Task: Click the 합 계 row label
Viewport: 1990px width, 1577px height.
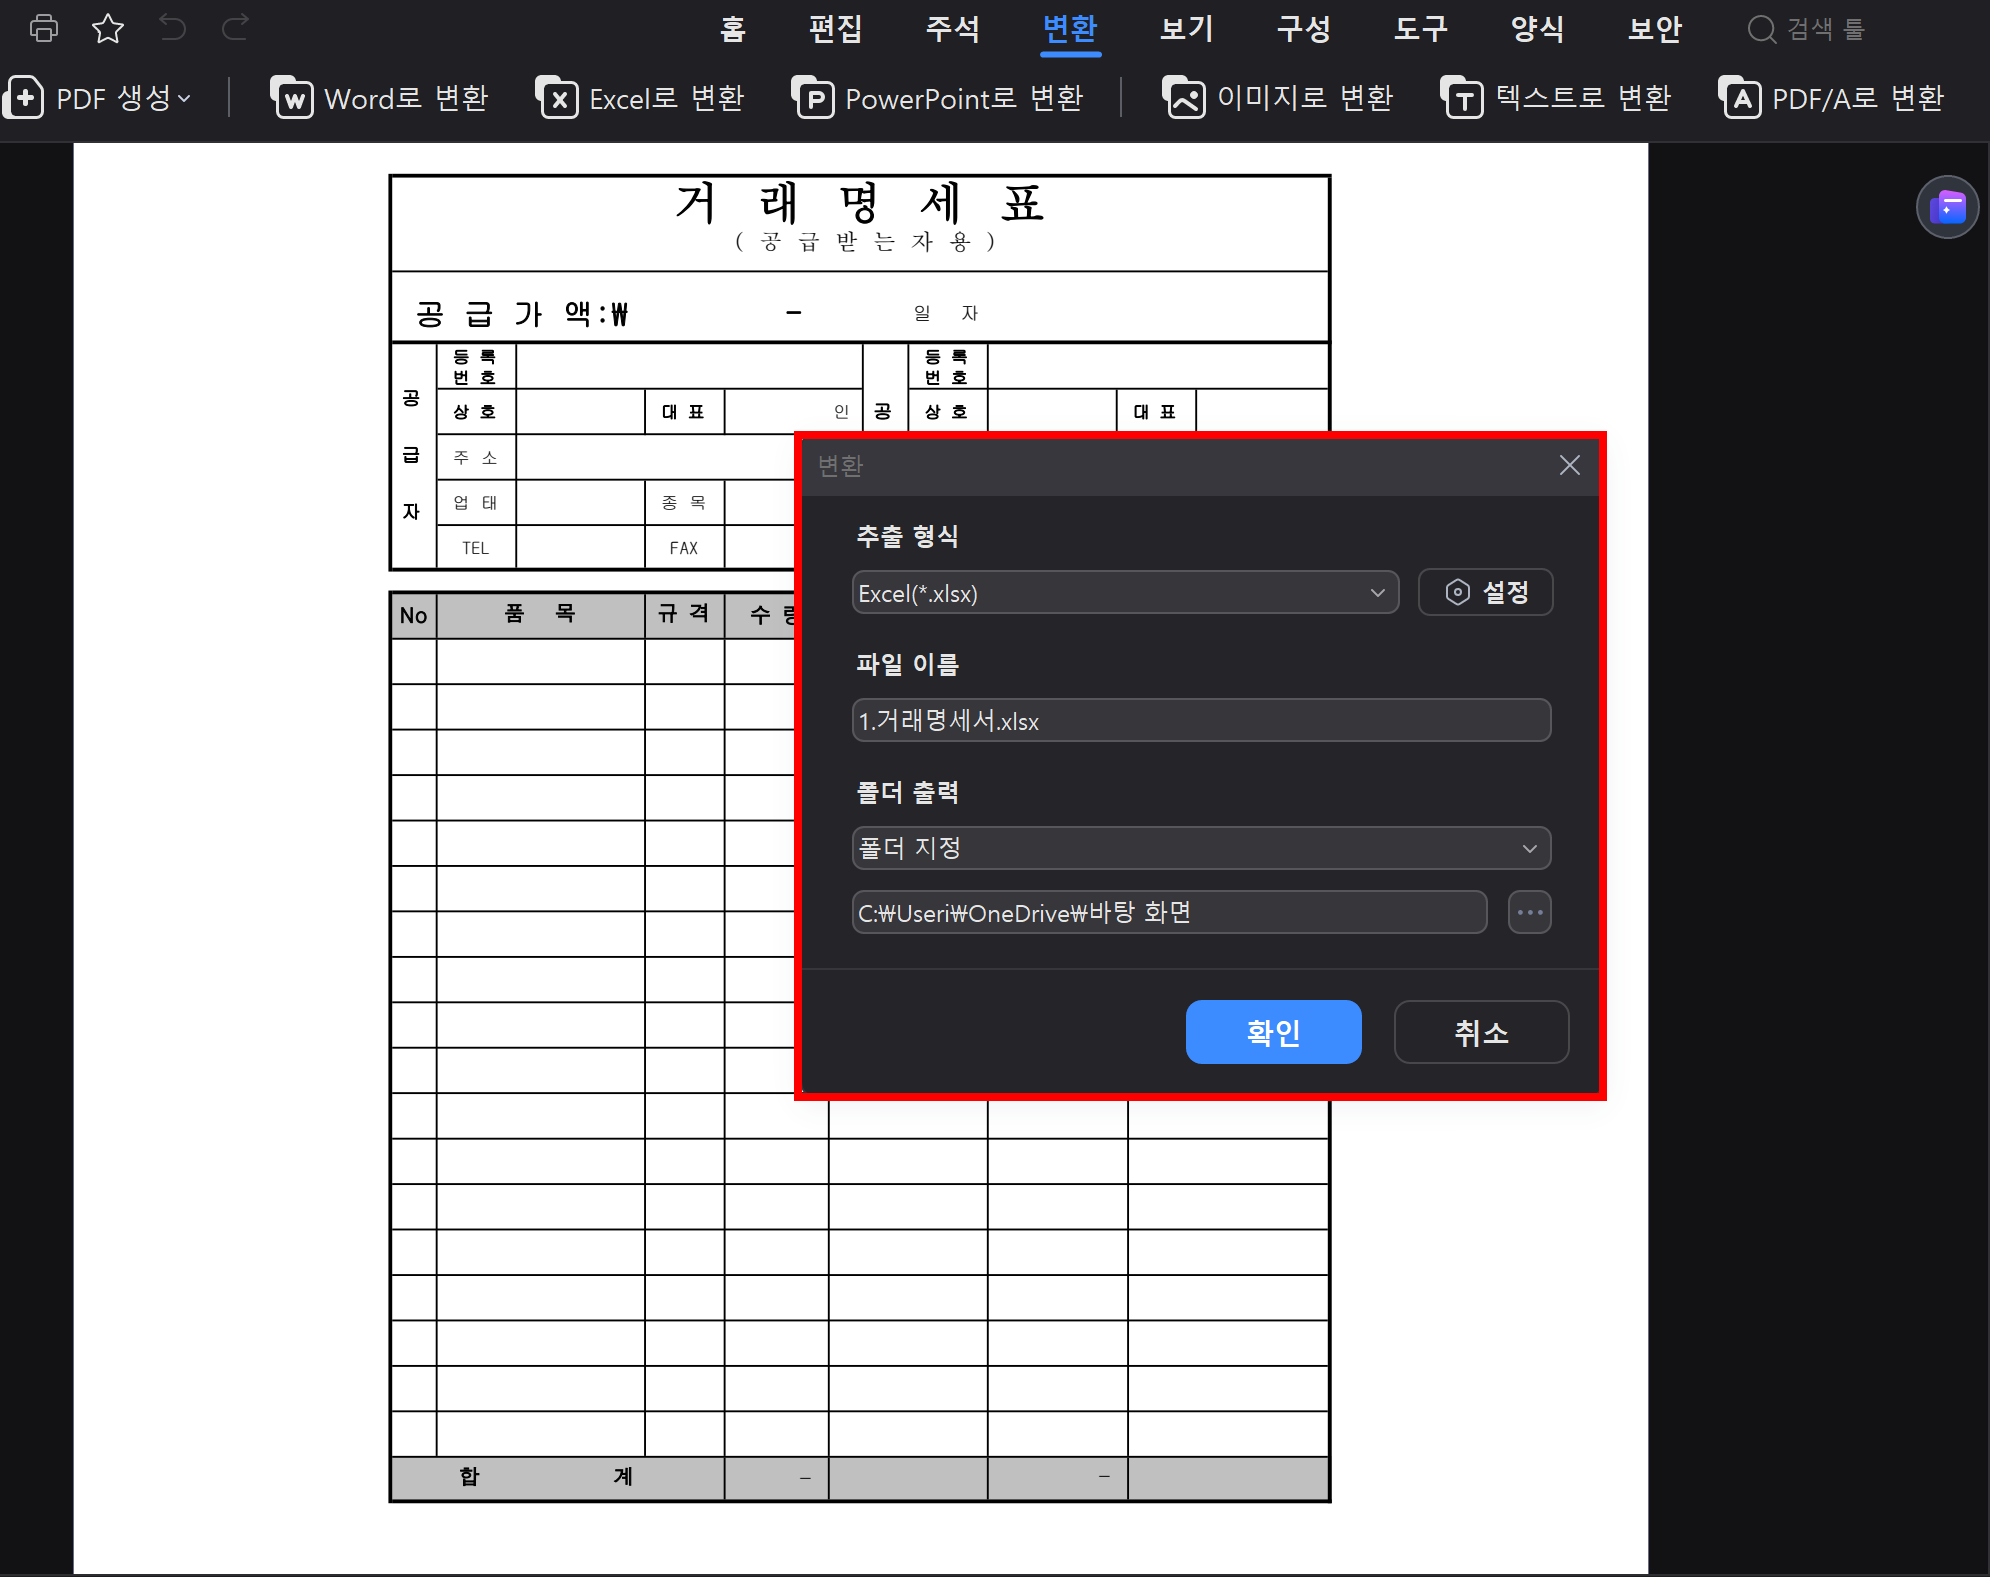Action: click(x=546, y=1477)
